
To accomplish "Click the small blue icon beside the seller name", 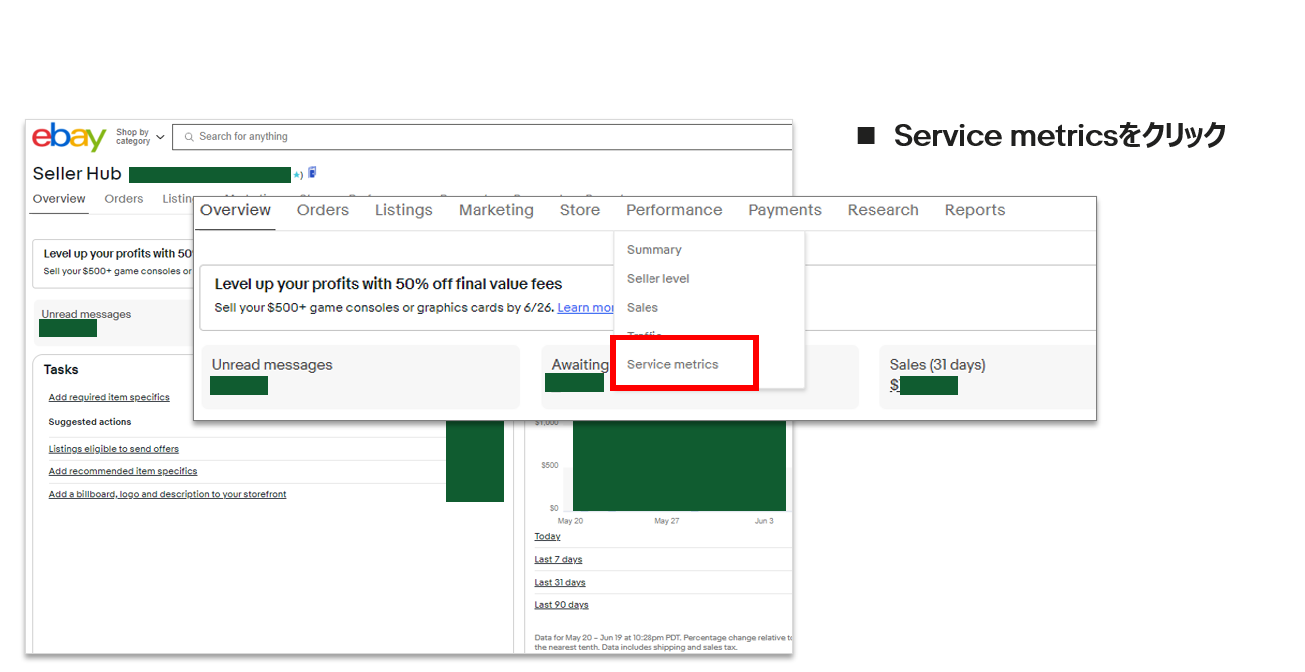I will coord(312,173).
